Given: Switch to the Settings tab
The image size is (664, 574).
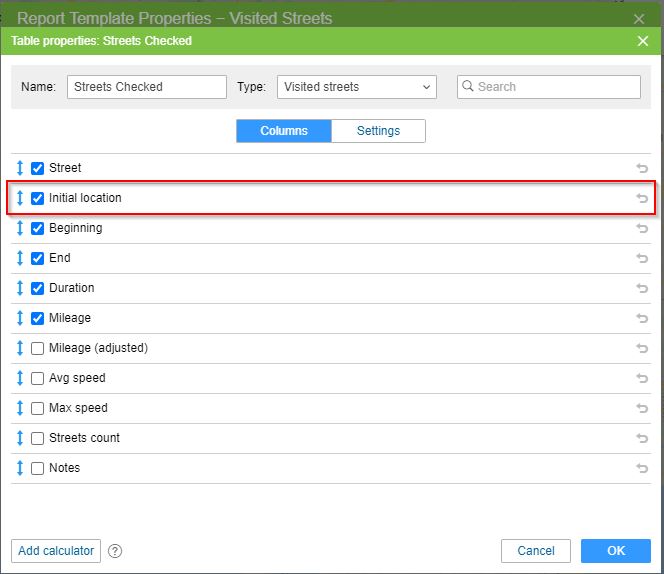Looking at the screenshot, I should click(378, 131).
